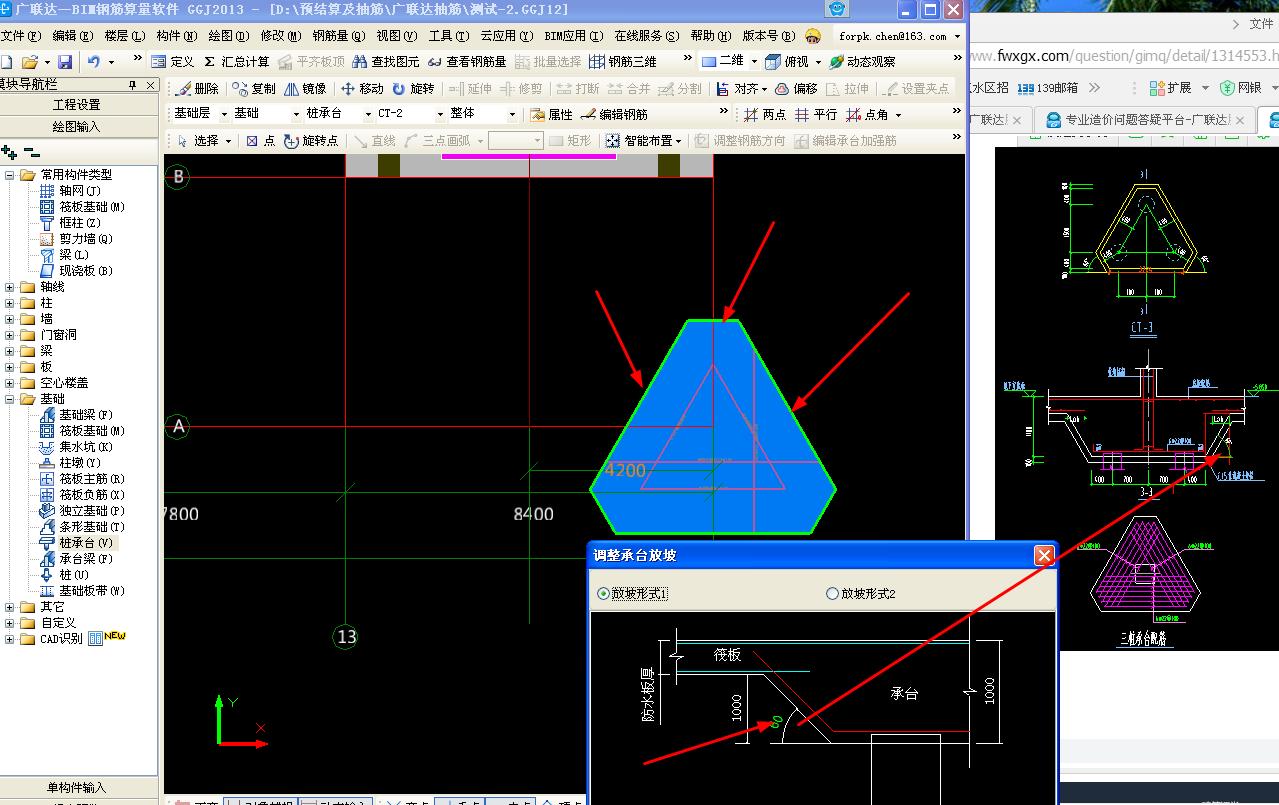Open 钢筋三维 rebar 3D view
Viewport: 1279px width, 805px height.
point(623,62)
